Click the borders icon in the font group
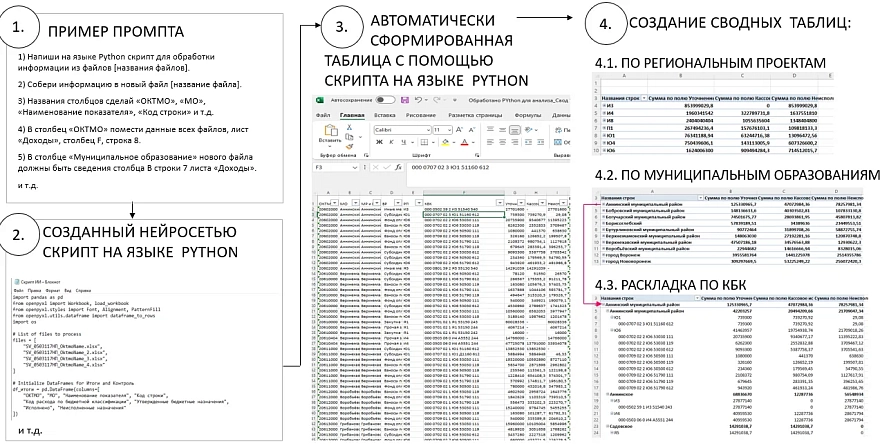 (x=424, y=142)
